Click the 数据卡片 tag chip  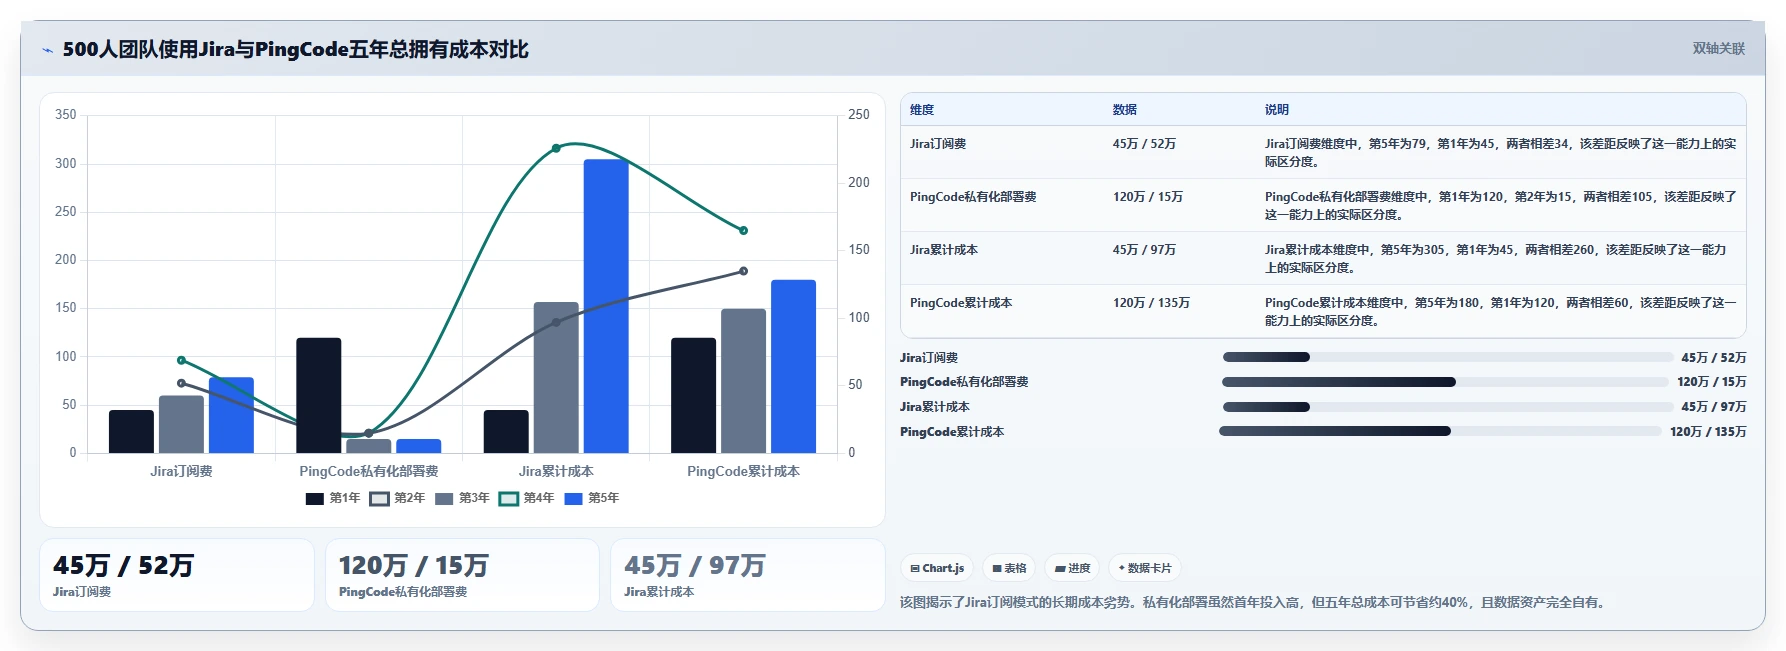coord(1144,568)
